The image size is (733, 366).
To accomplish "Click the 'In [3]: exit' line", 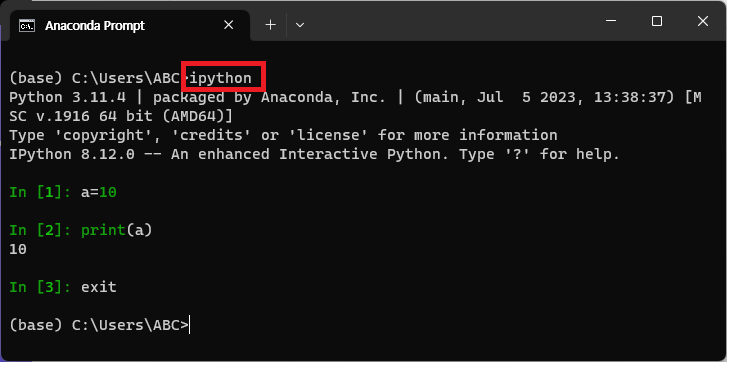I will coord(63,287).
